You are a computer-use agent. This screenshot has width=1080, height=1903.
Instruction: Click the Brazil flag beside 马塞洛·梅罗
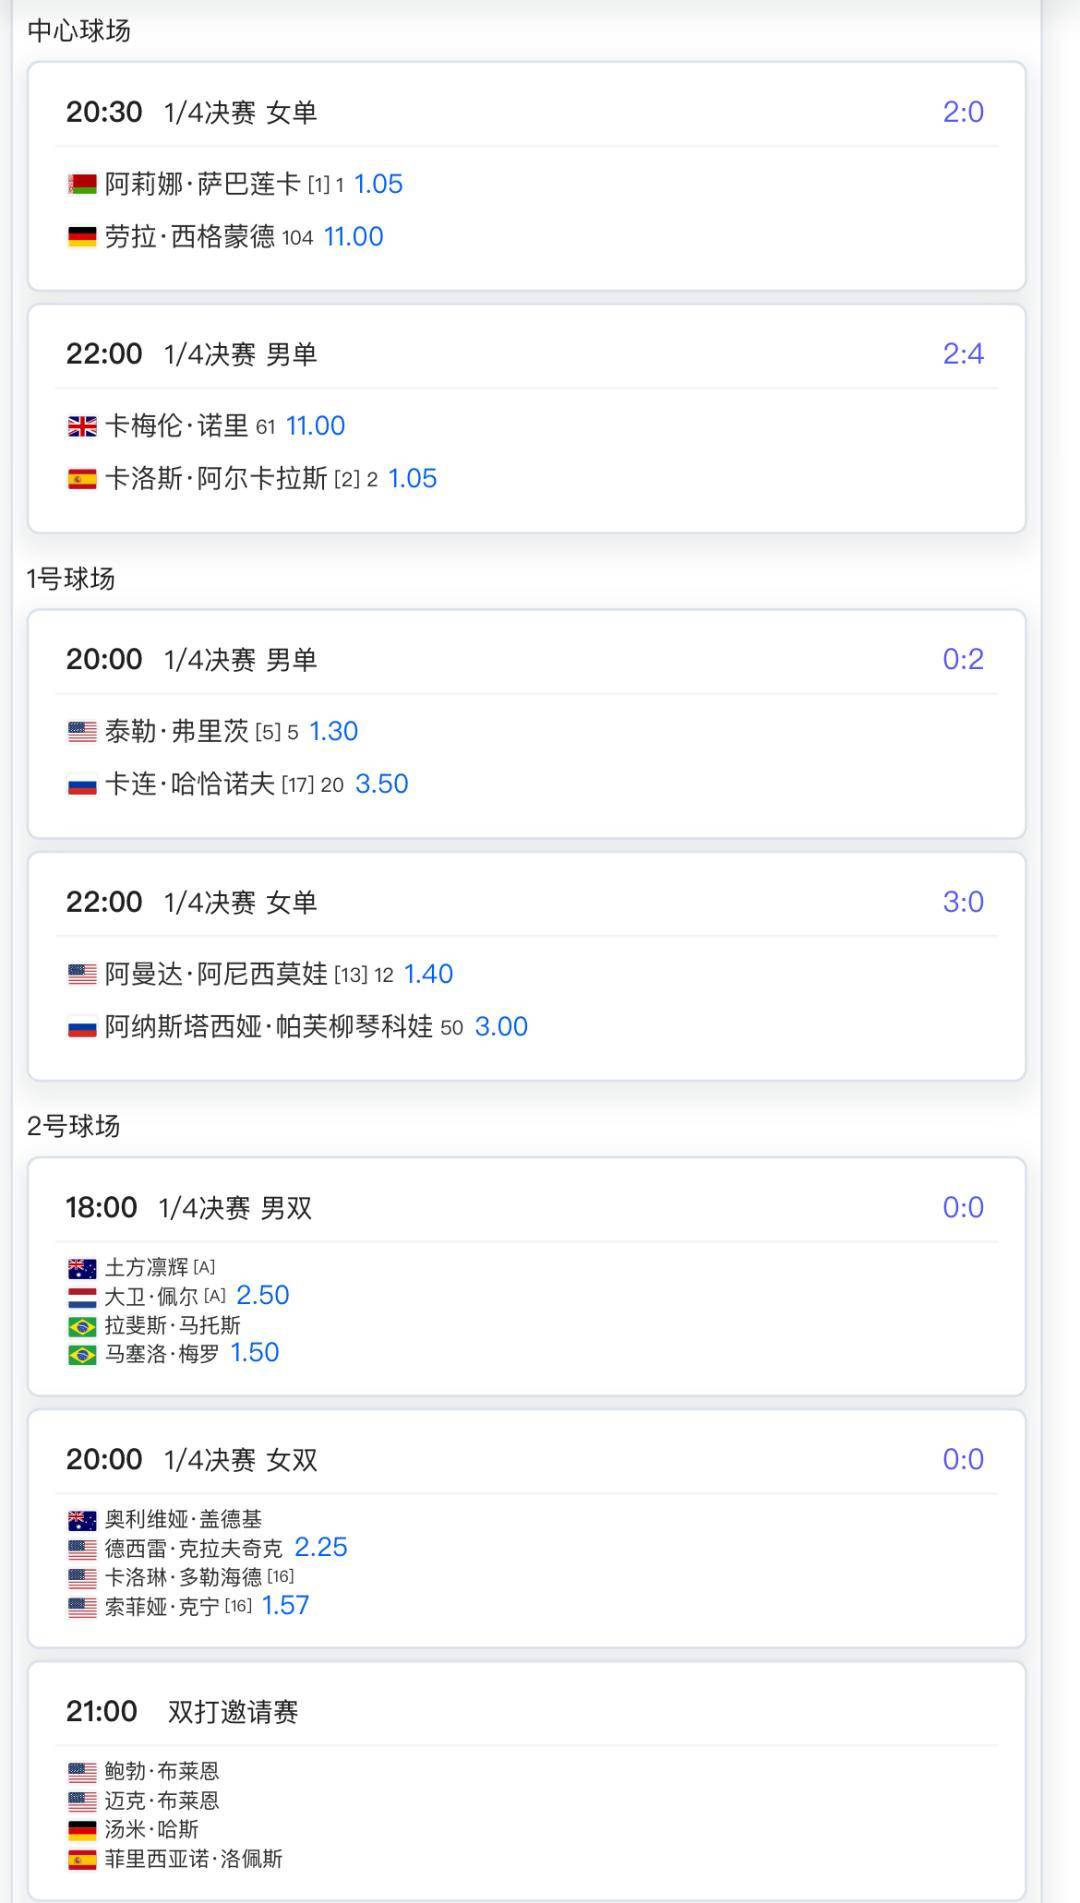point(82,1355)
